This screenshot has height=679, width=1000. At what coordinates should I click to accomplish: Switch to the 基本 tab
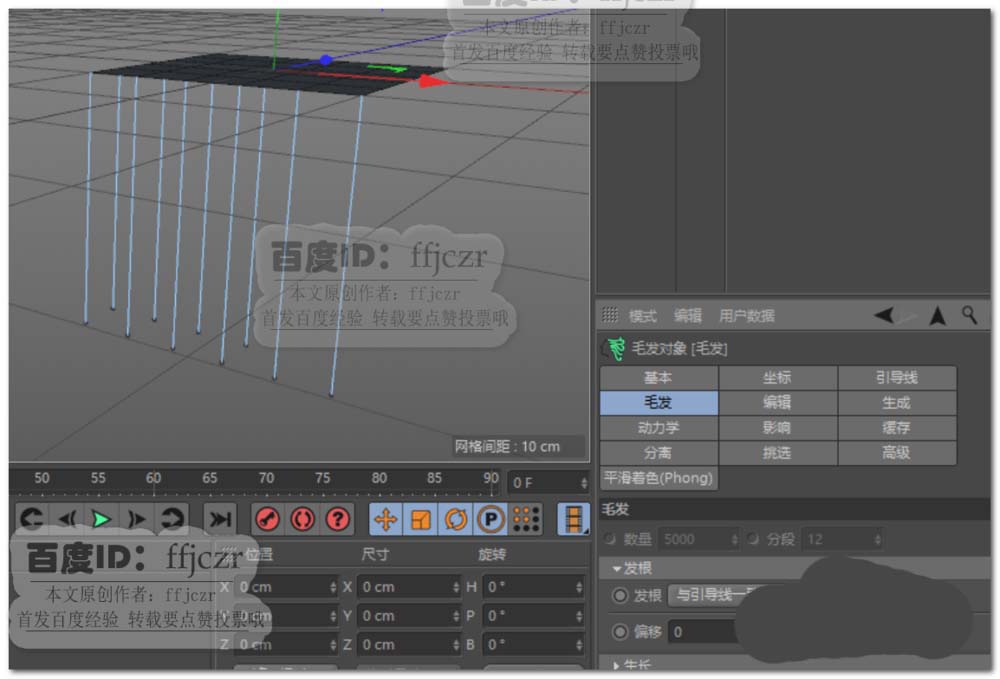[x=658, y=377]
